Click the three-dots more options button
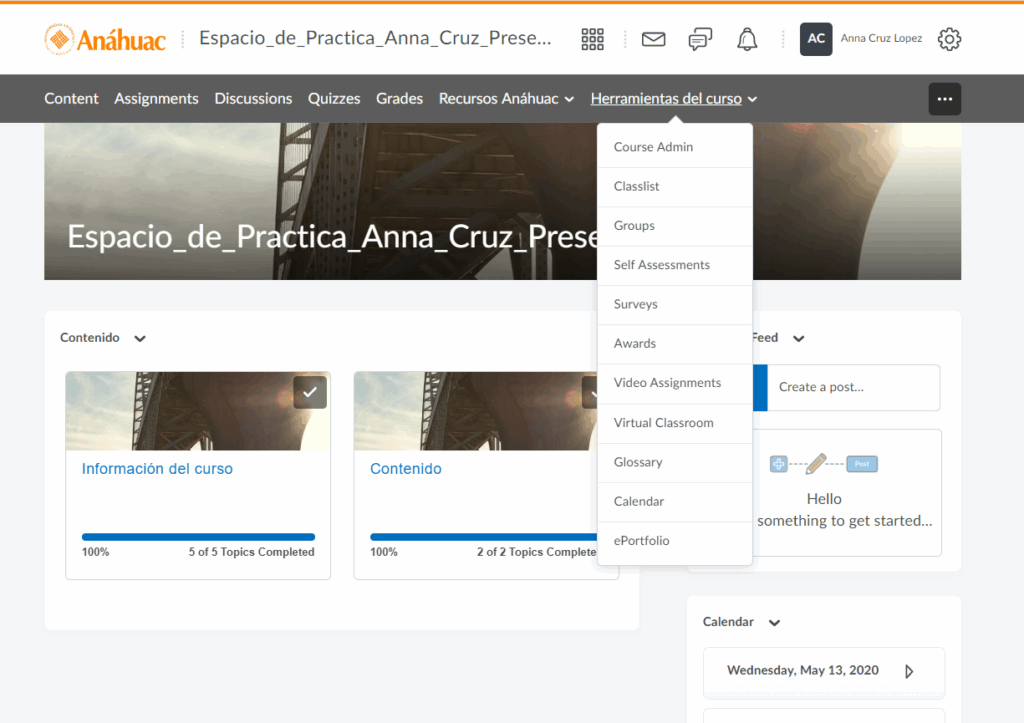 [944, 99]
